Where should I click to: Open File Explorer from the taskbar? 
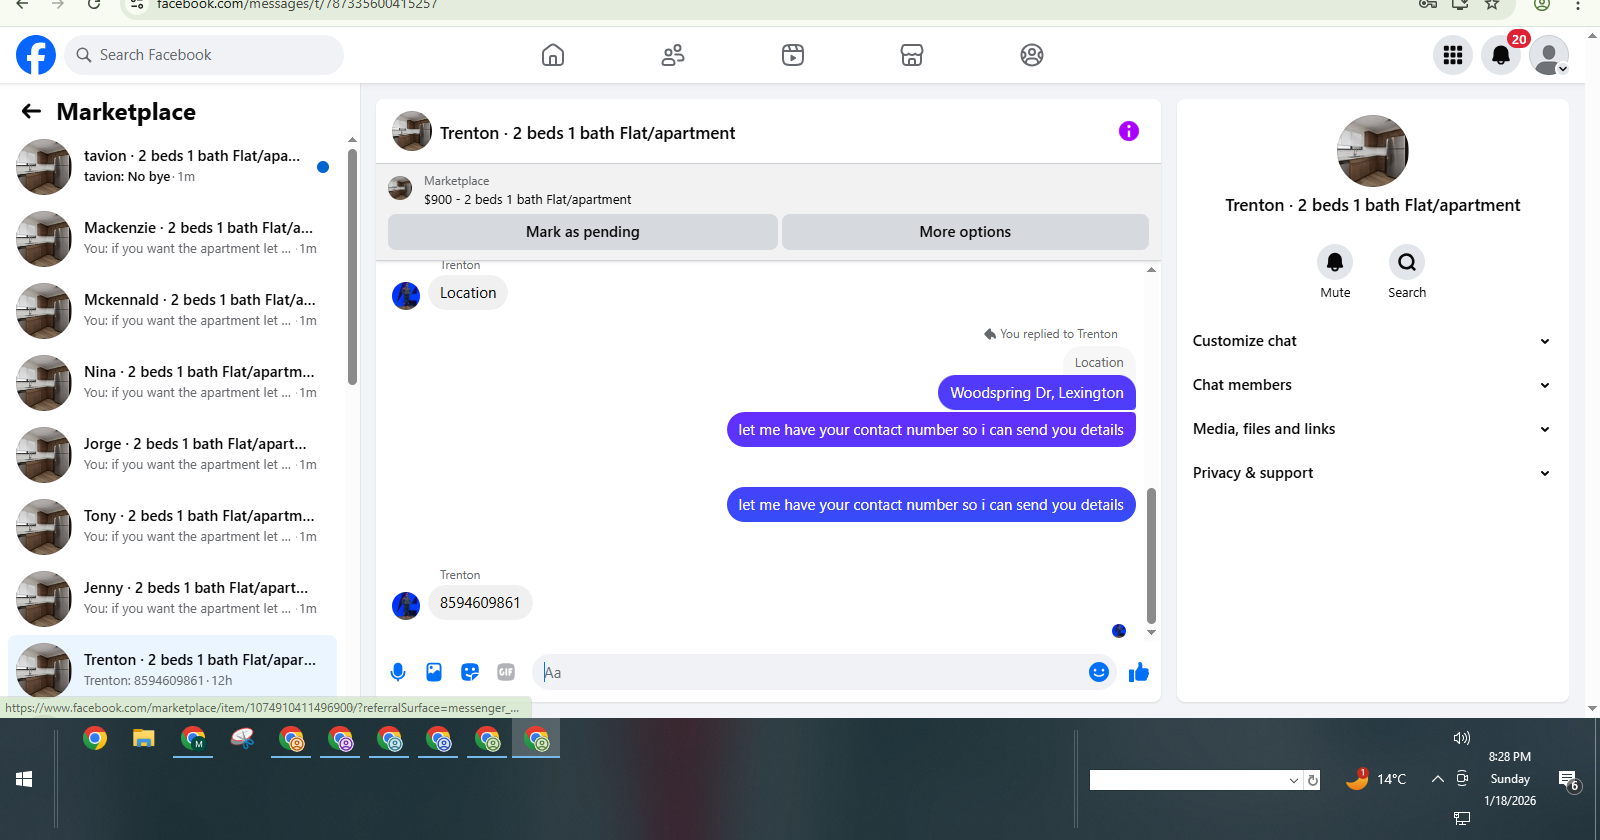pyautogui.click(x=144, y=739)
